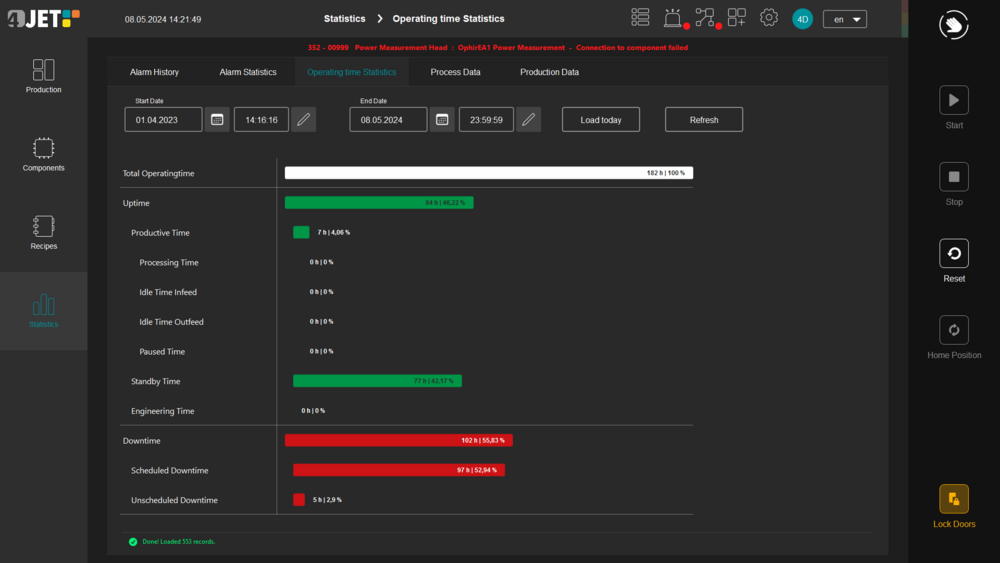Click the red Downtime progress bar
This screenshot has width=1000, height=563.
coord(398,440)
